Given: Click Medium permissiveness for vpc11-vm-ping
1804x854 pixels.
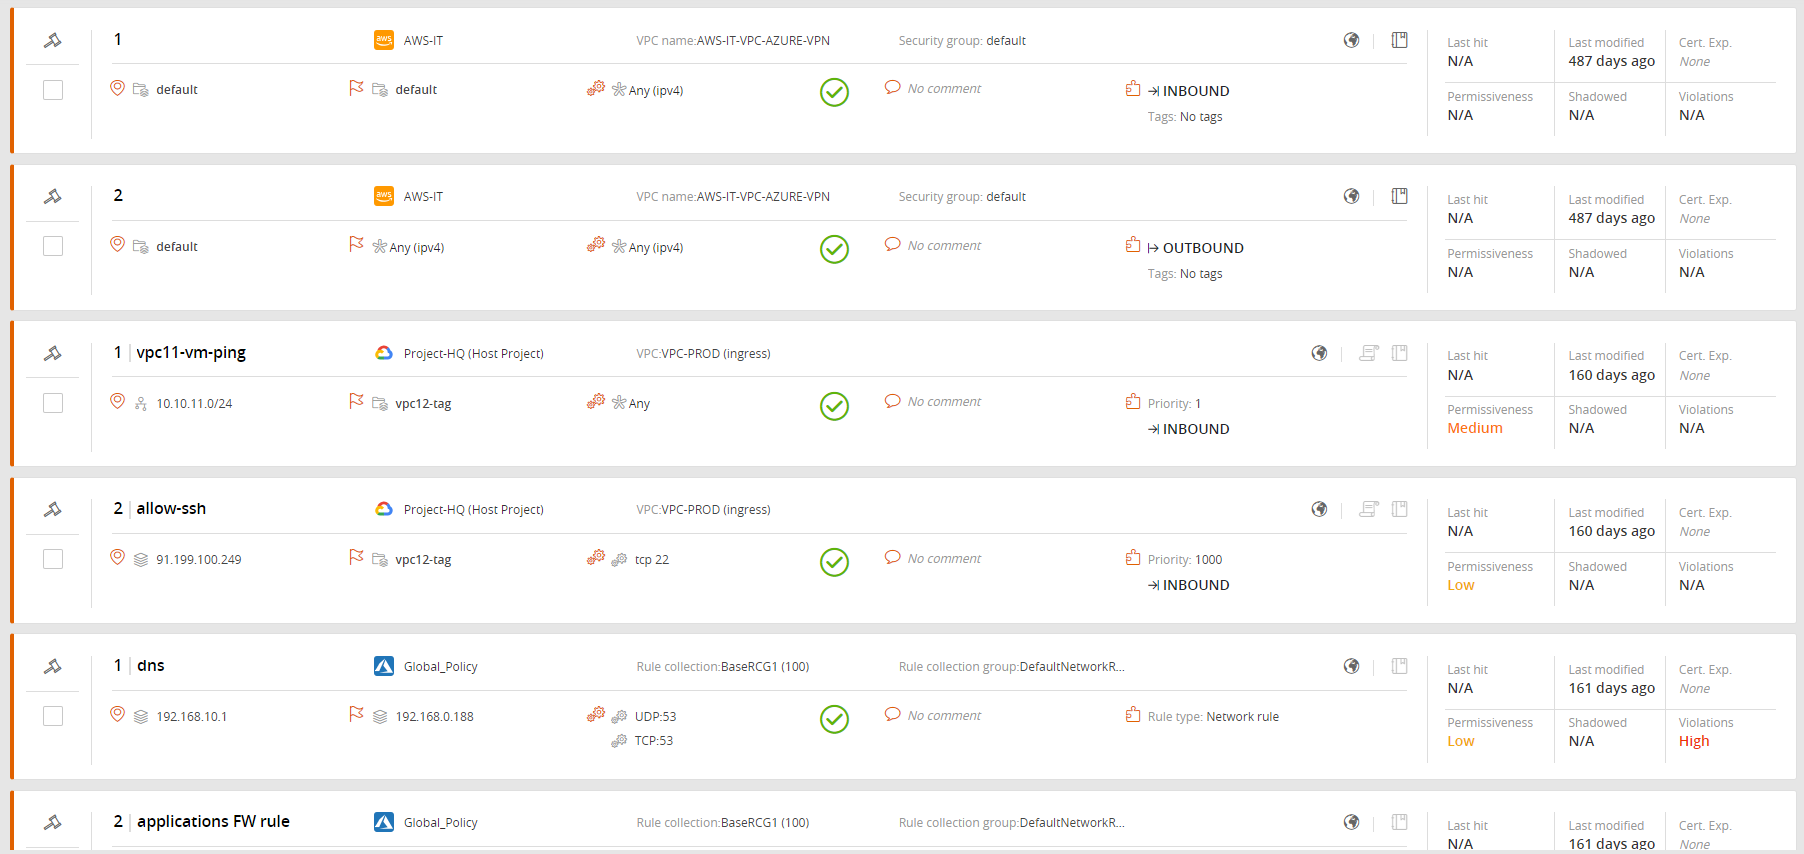Looking at the screenshot, I should pos(1474,428).
